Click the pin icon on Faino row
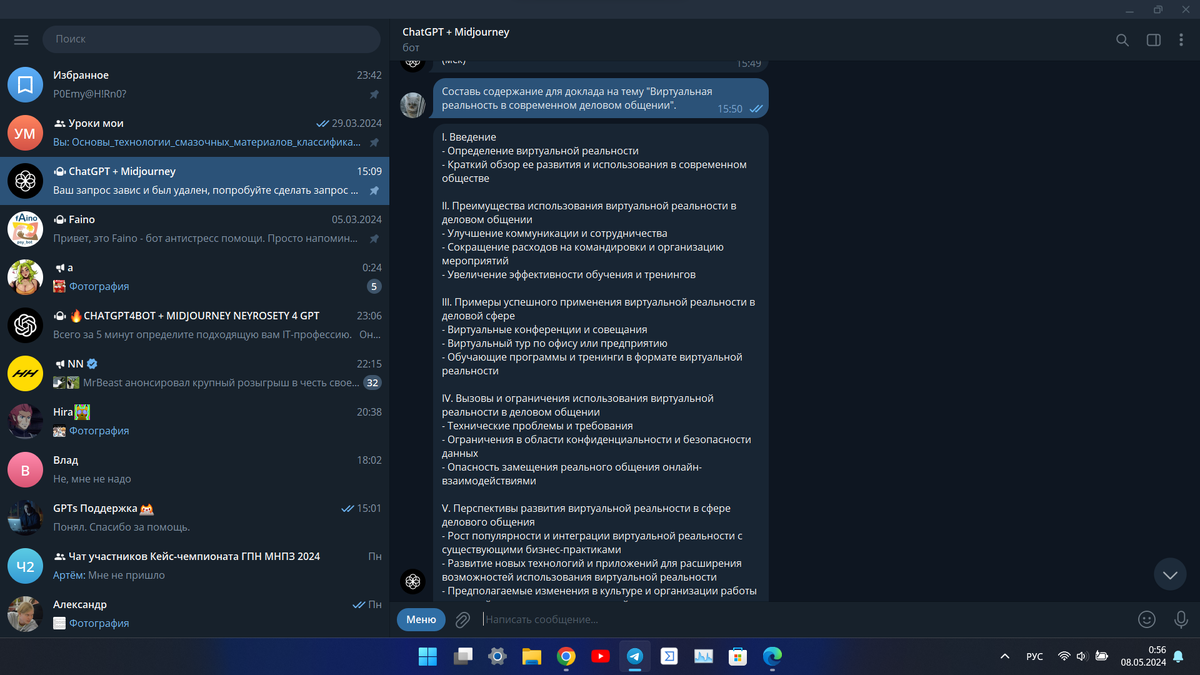 coord(374,239)
